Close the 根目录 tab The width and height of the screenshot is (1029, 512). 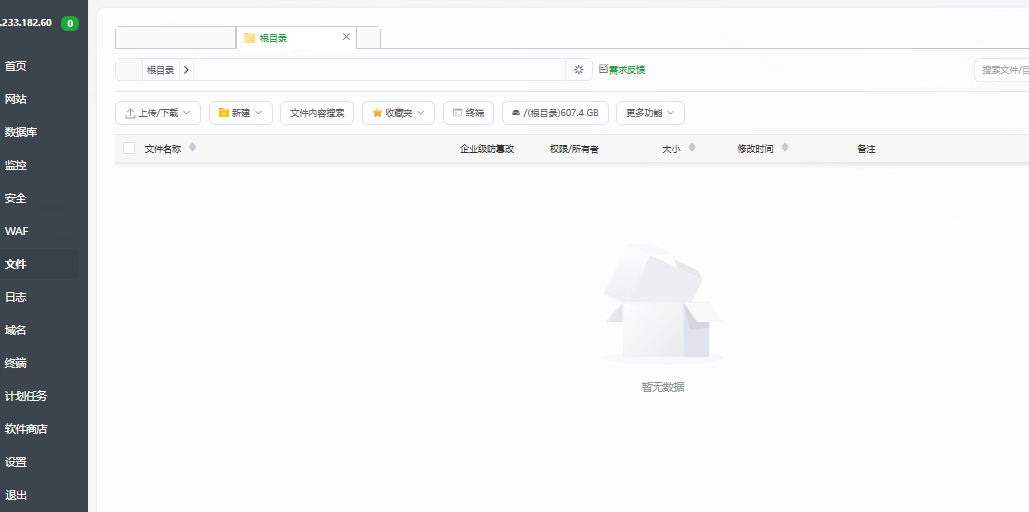(346, 37)
